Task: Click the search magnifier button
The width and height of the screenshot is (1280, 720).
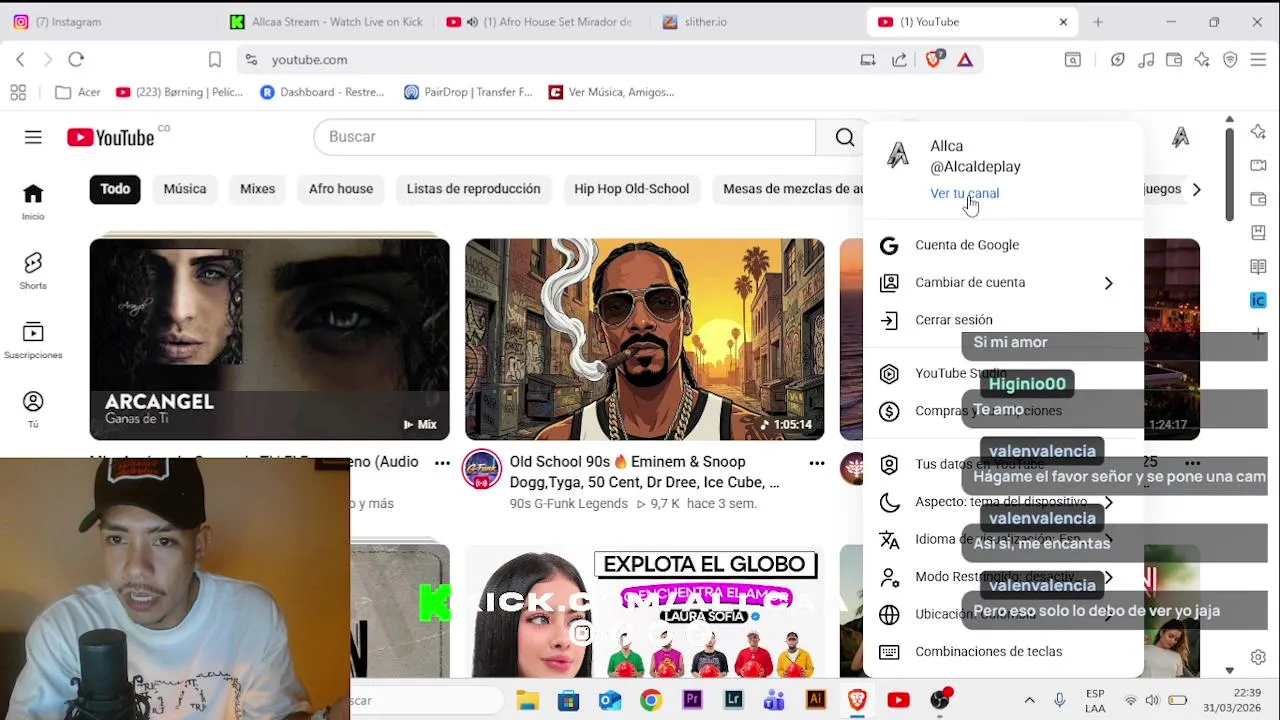Action: pos(845,137)
